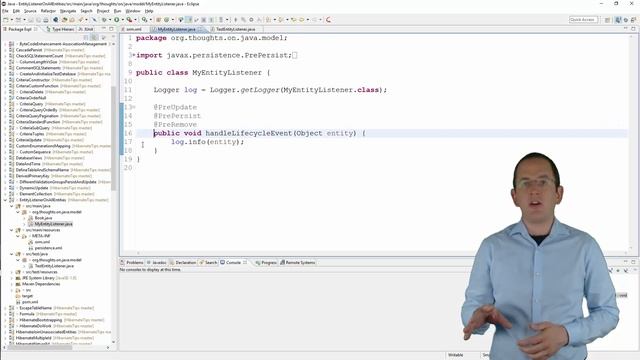The width and height of the screenshot is (640, 360).
Task: Open the Window menu
Action: (x=133, y=11)
